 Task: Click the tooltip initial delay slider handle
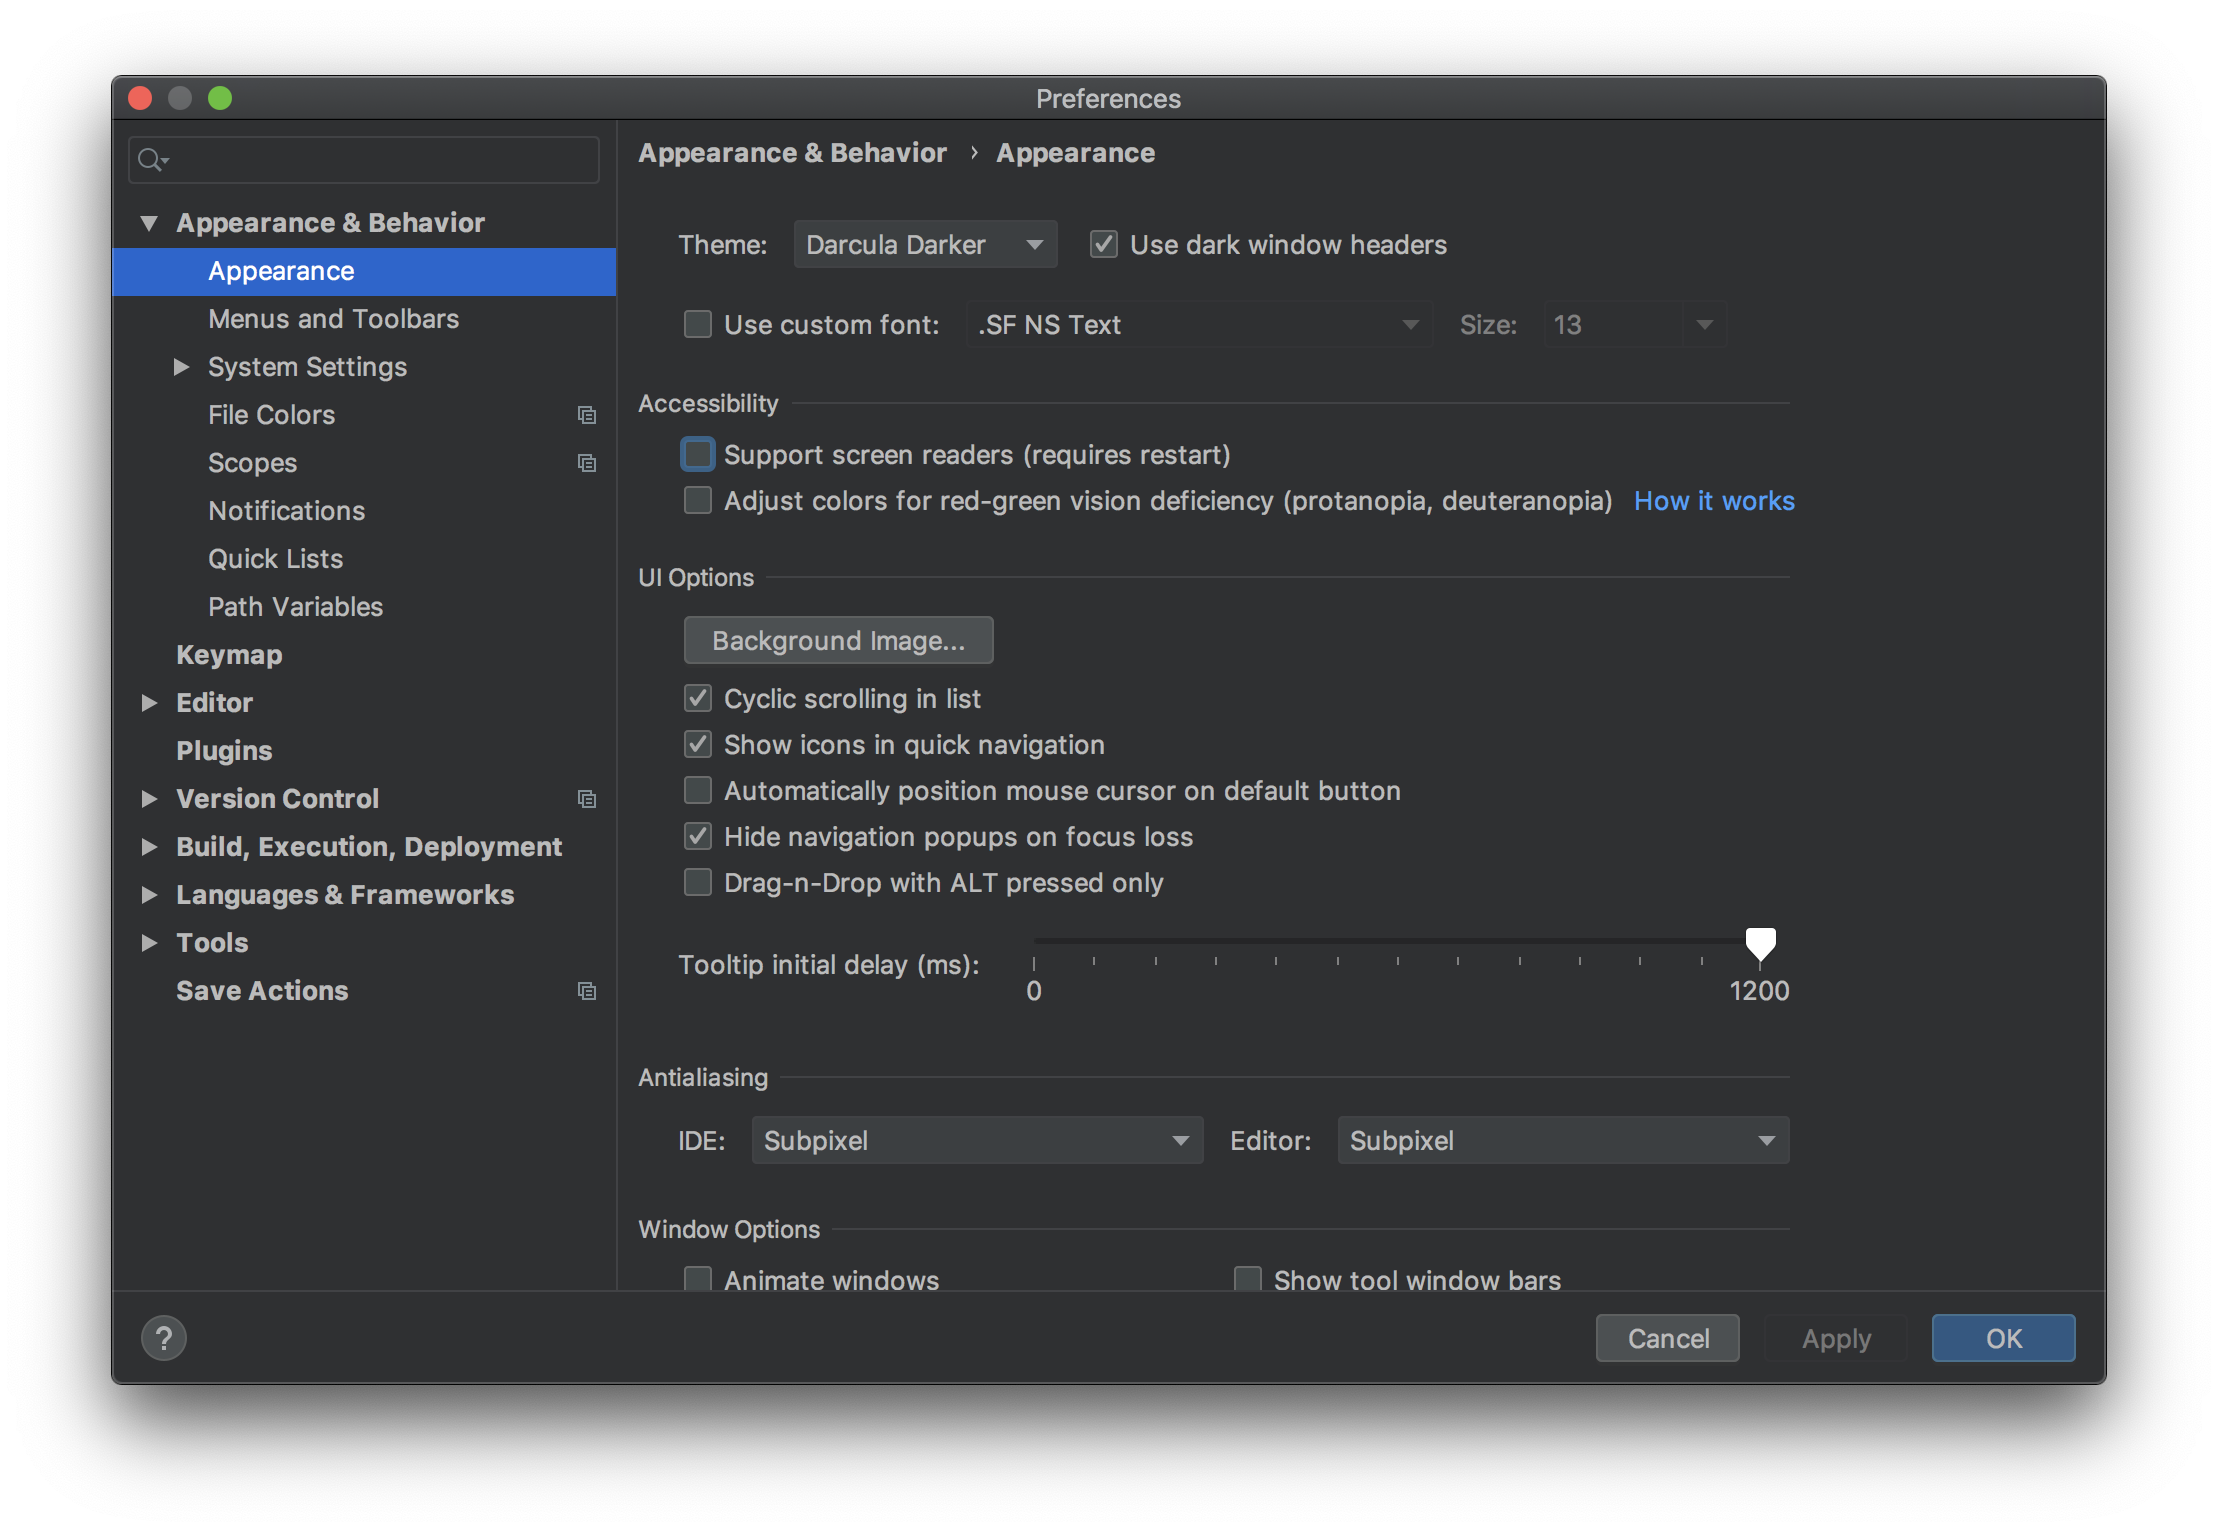1760,943
